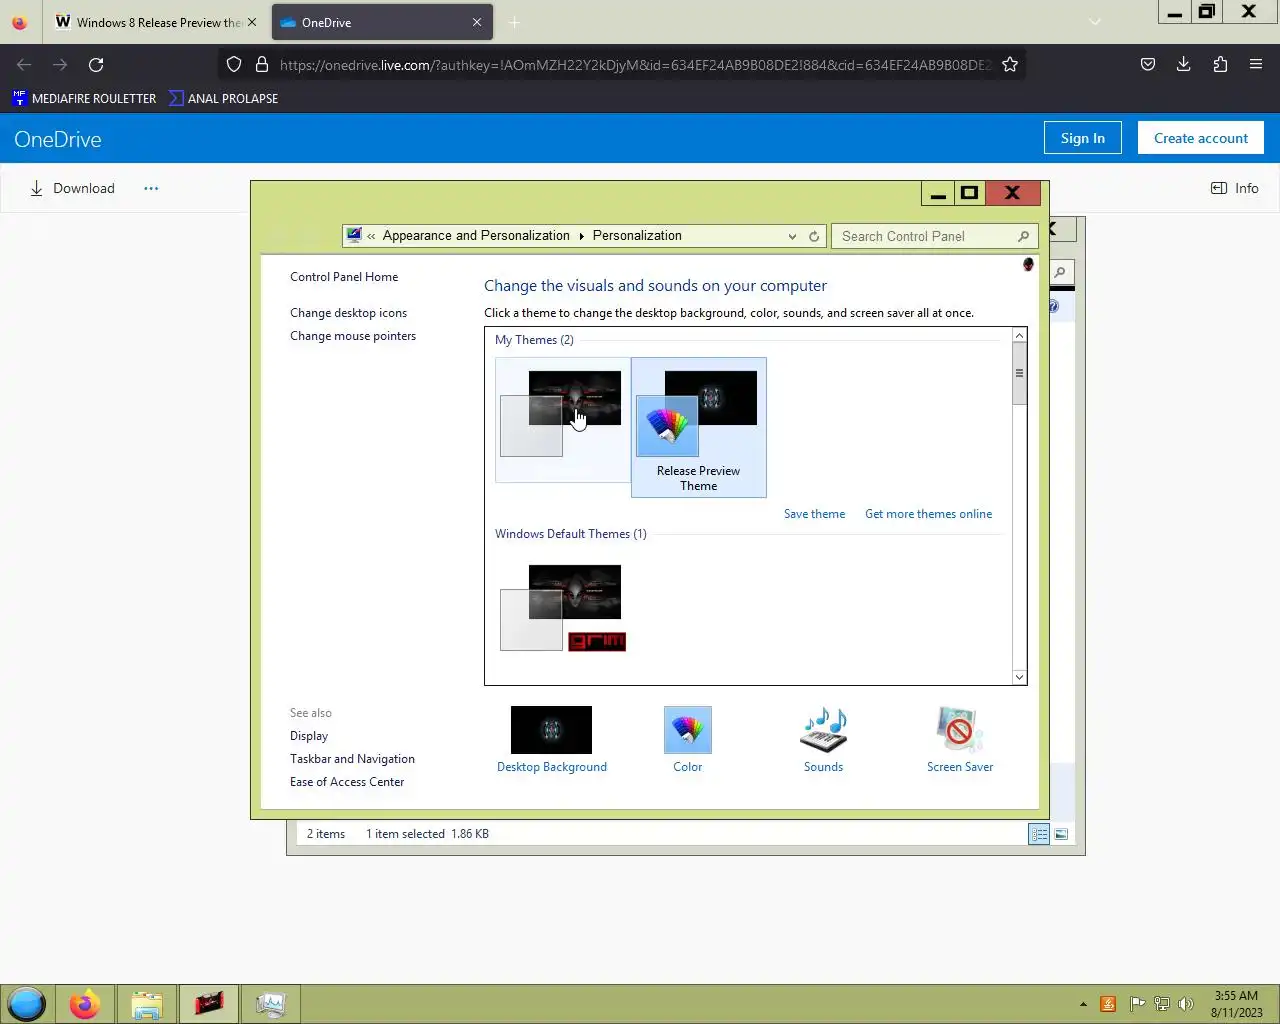1280x1024 pixels.
Task: Click Sign In on OneDrive
Action: pyautogui.click(x=1083, y=138)
